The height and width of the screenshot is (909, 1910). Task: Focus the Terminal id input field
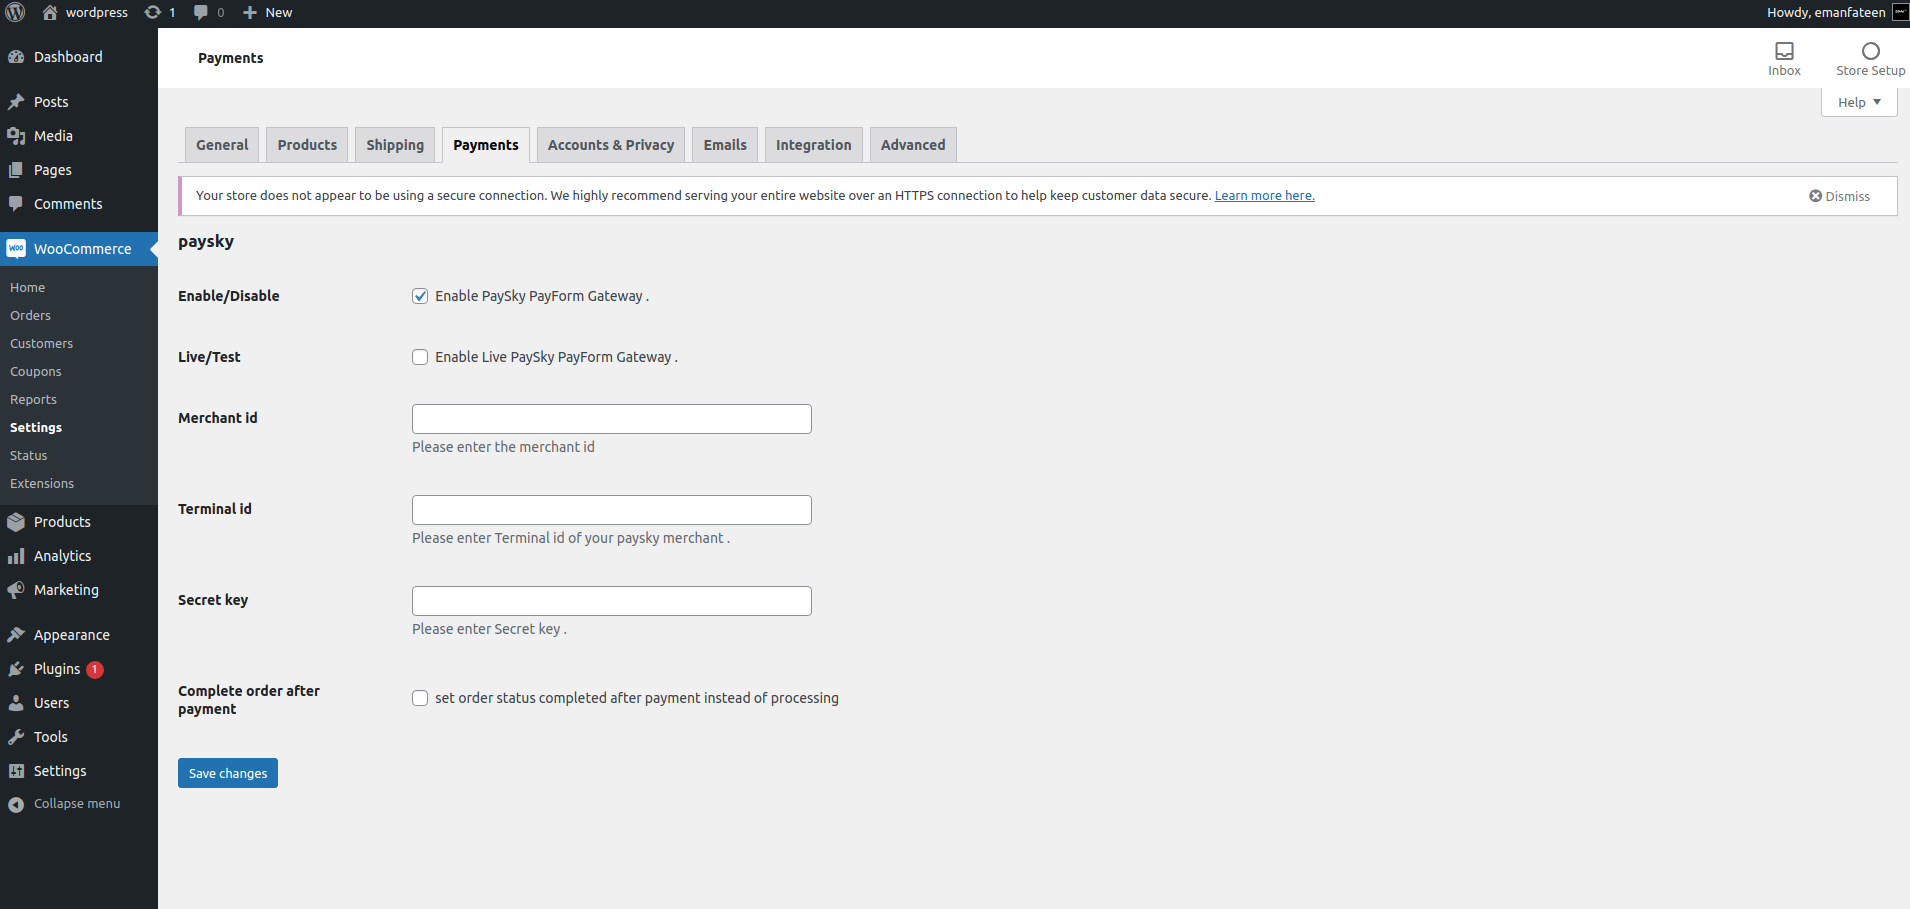click(x=612, y=510)
